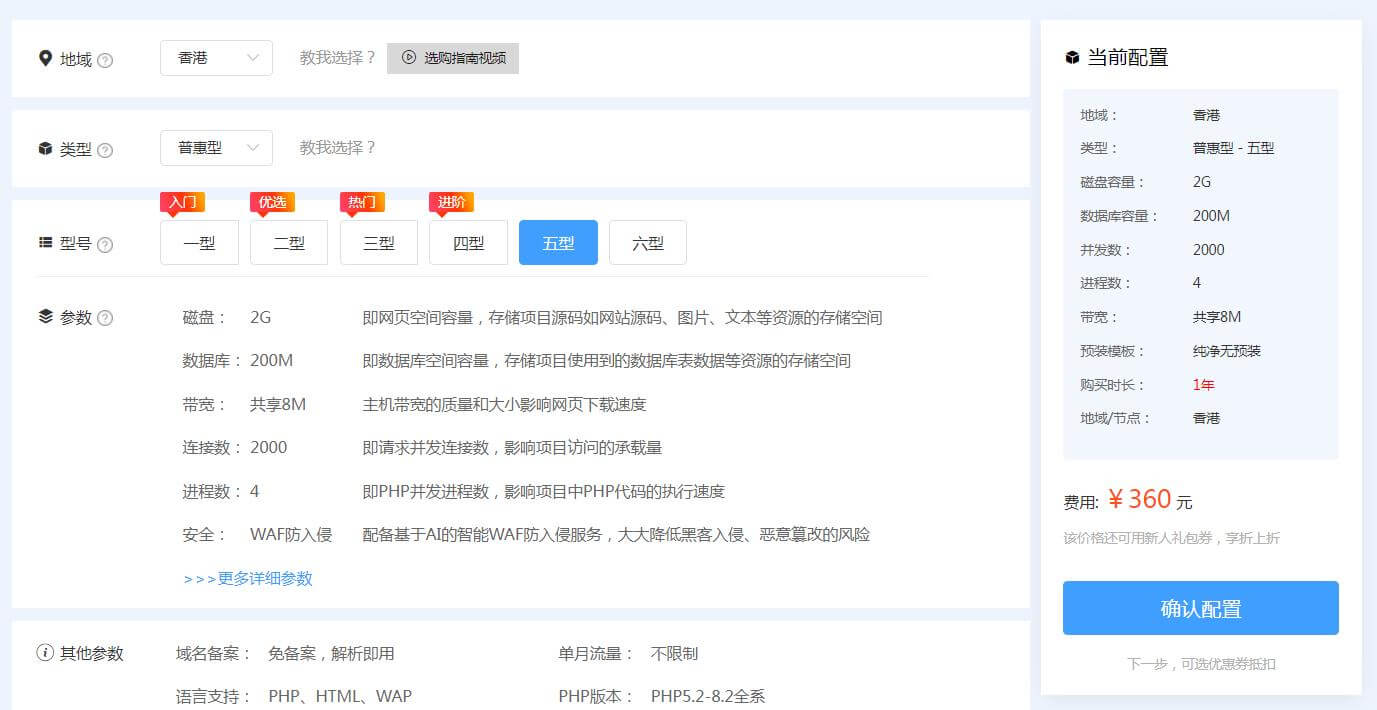Expand the 普惠型 type dropdown
The width and height of the screenshot is (1377, 710).
point(216,148)
